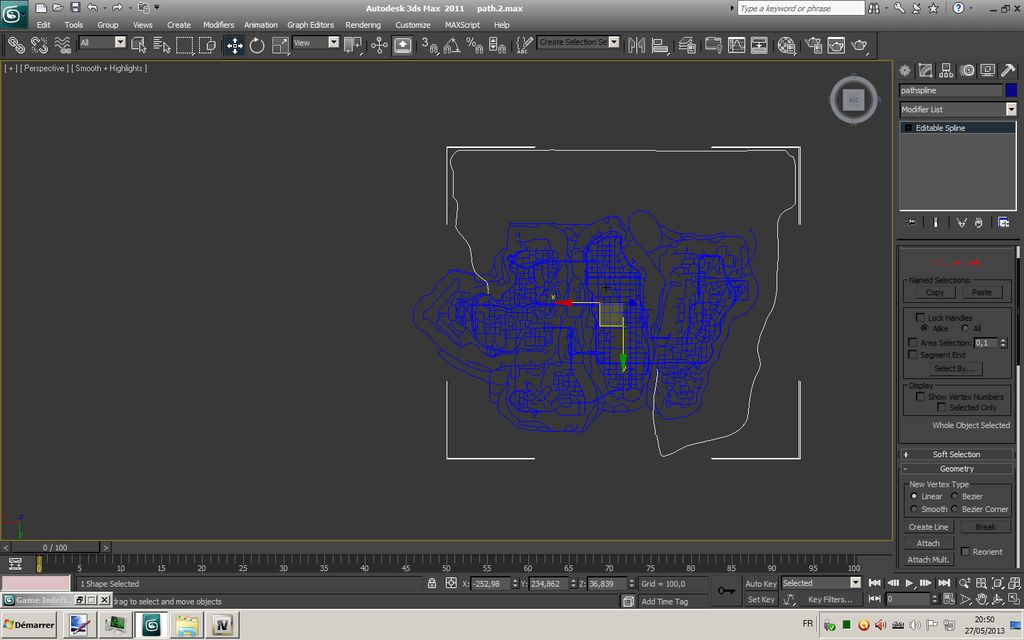Toggle the Auto Key button
This screenshot has height=640, width=1024.
(x=761, y=583)
